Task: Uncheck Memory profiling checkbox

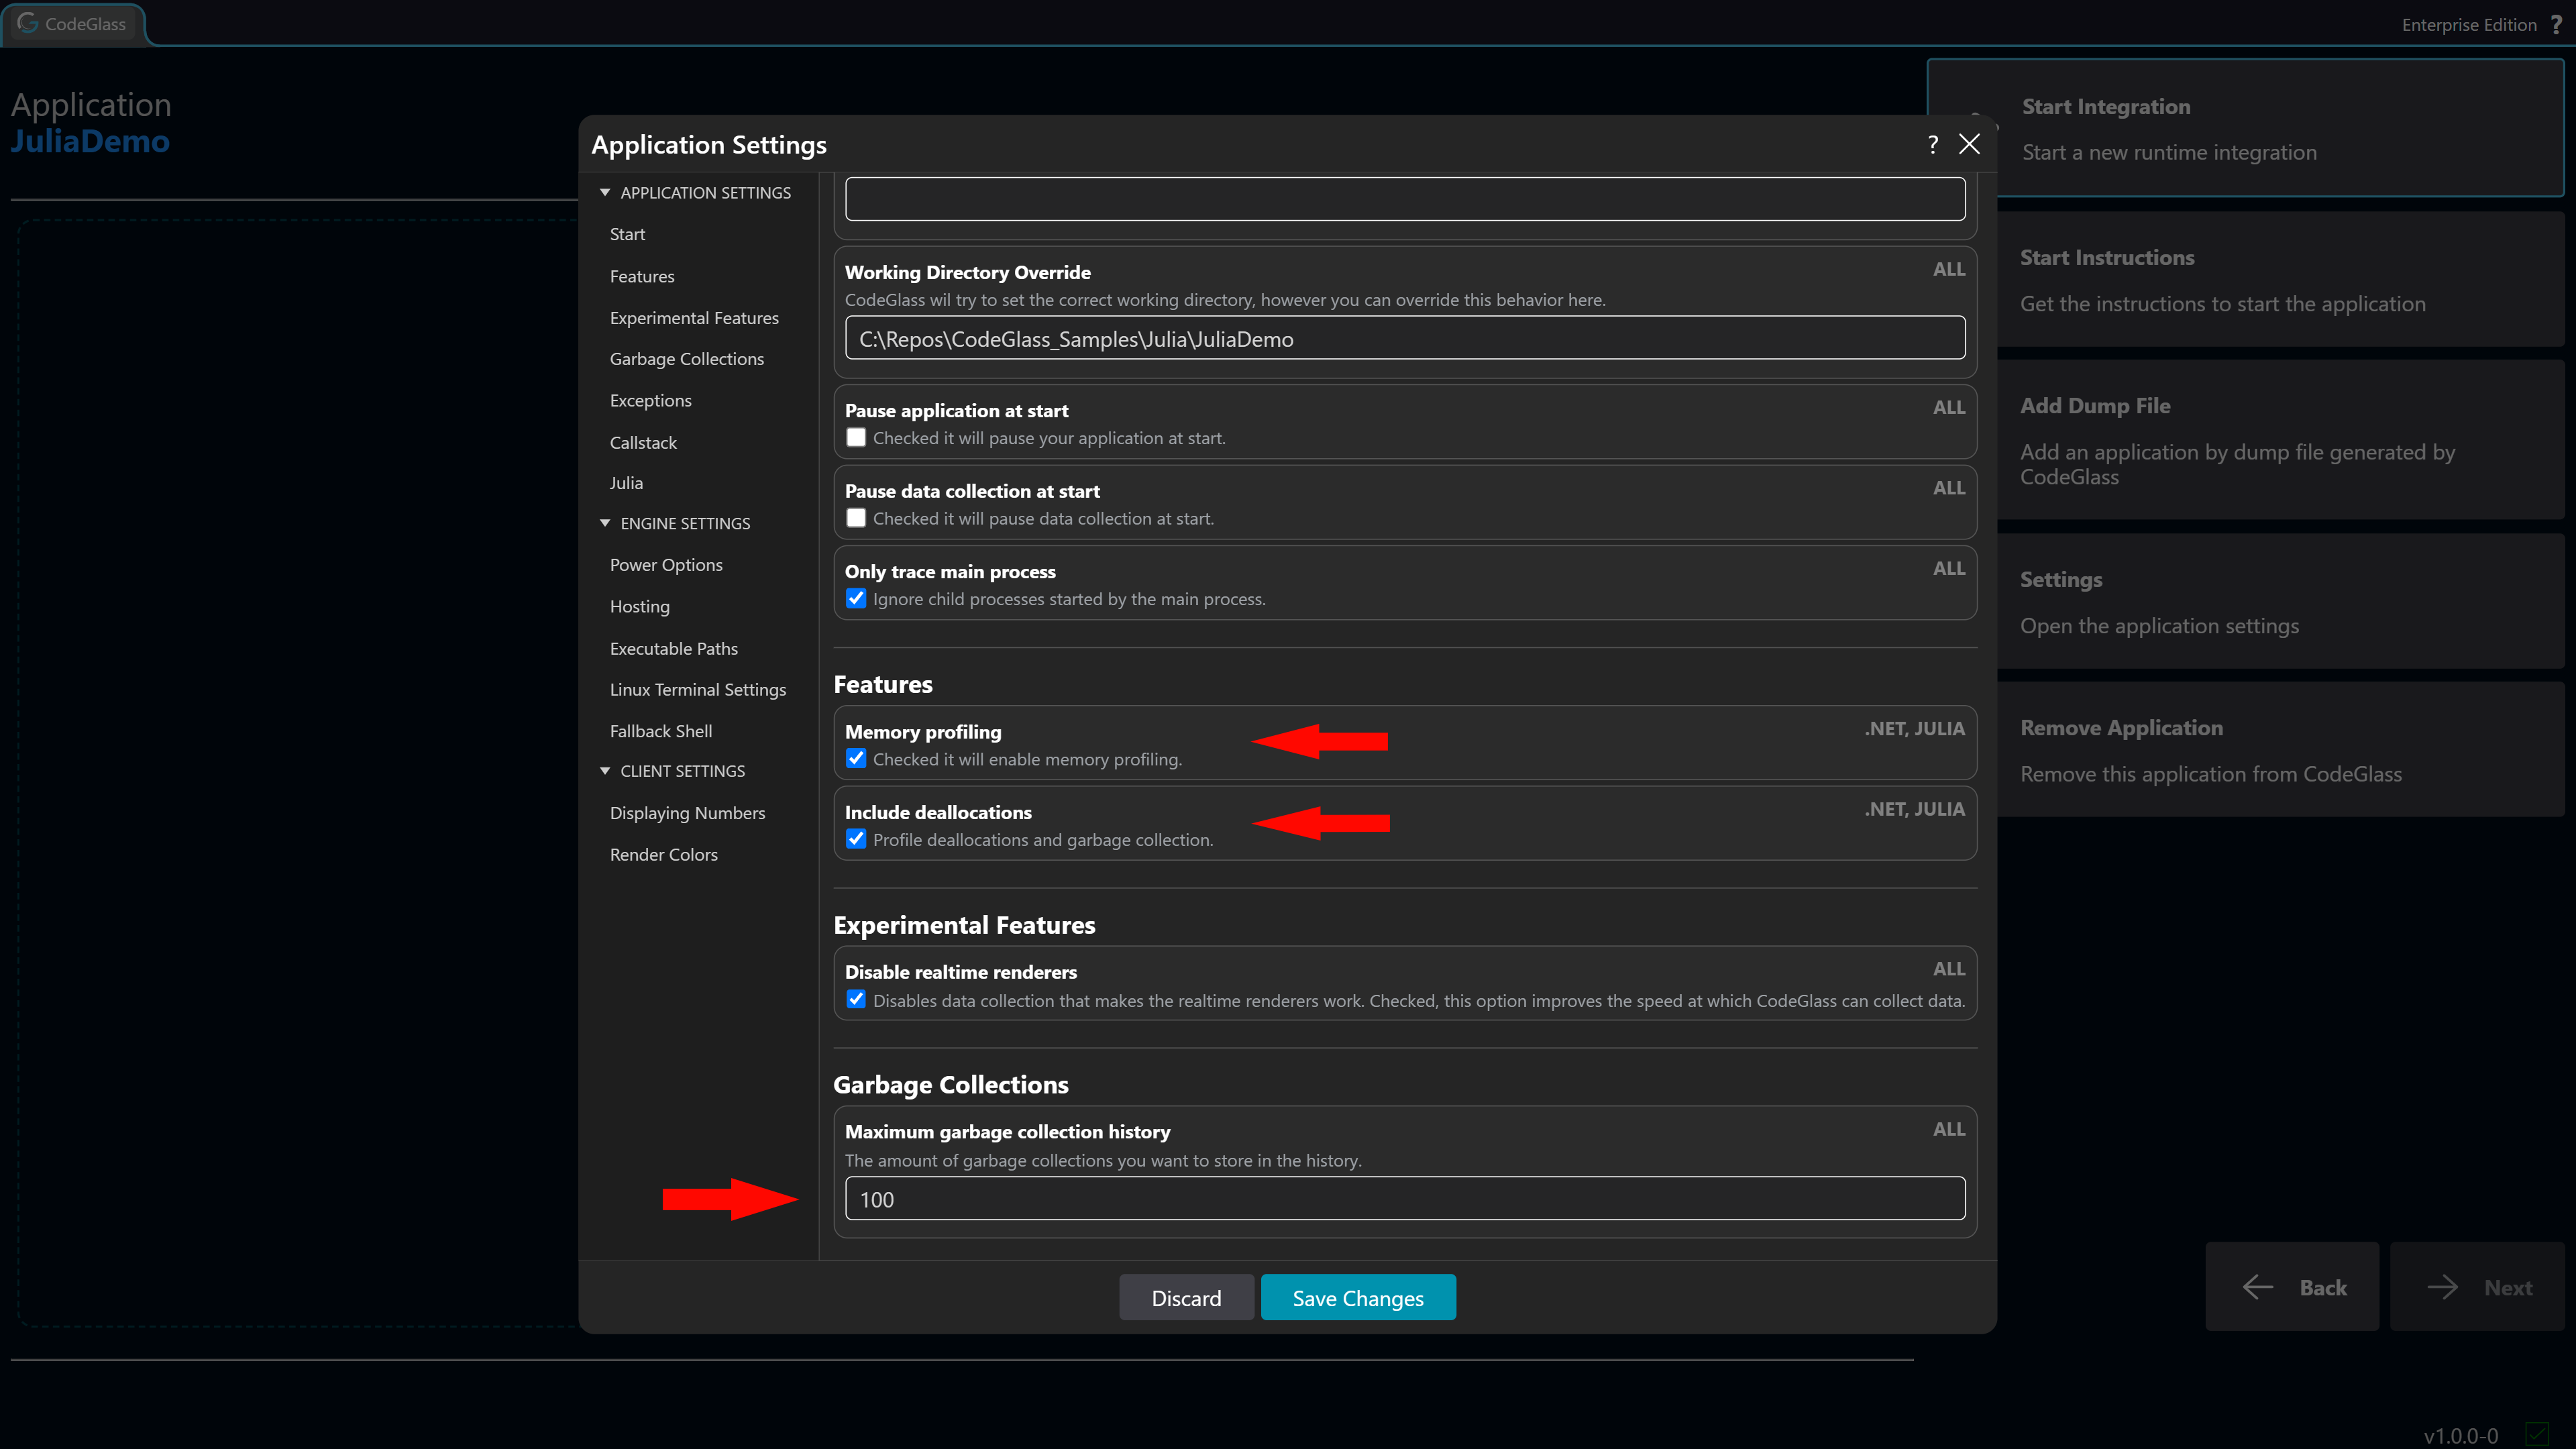Action: [856, 759]
